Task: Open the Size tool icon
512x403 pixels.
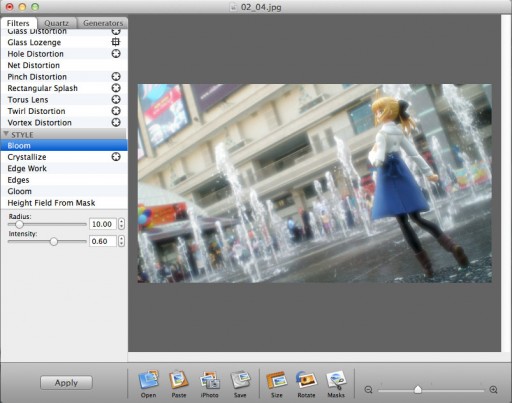Action: [x=276, y=380]
